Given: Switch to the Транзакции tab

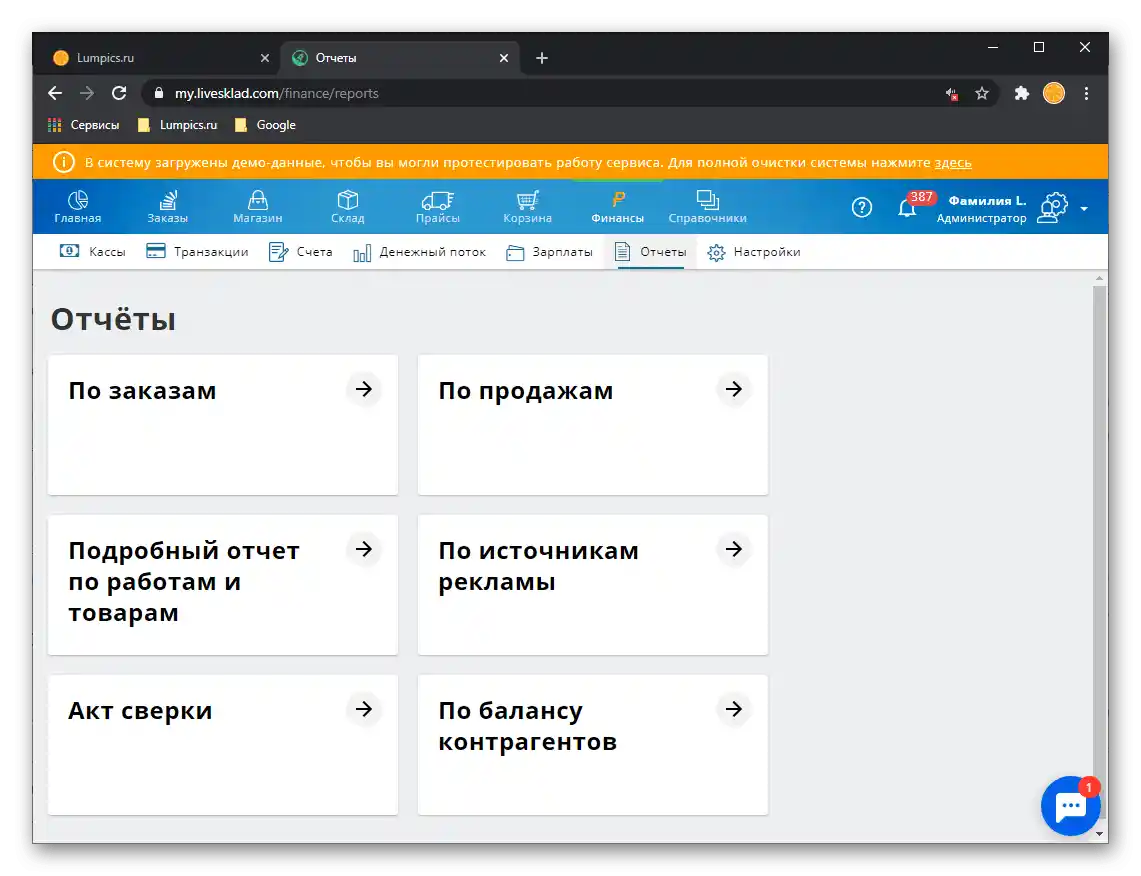Looking at the screenshot, I should click(x=199, y=252).
